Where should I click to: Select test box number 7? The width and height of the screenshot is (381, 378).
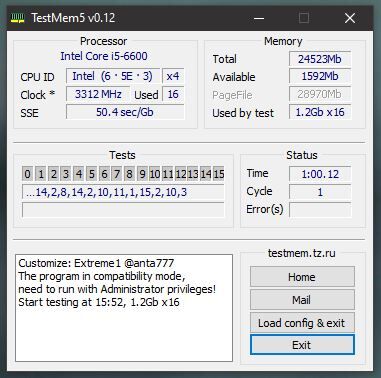point(117,174)
